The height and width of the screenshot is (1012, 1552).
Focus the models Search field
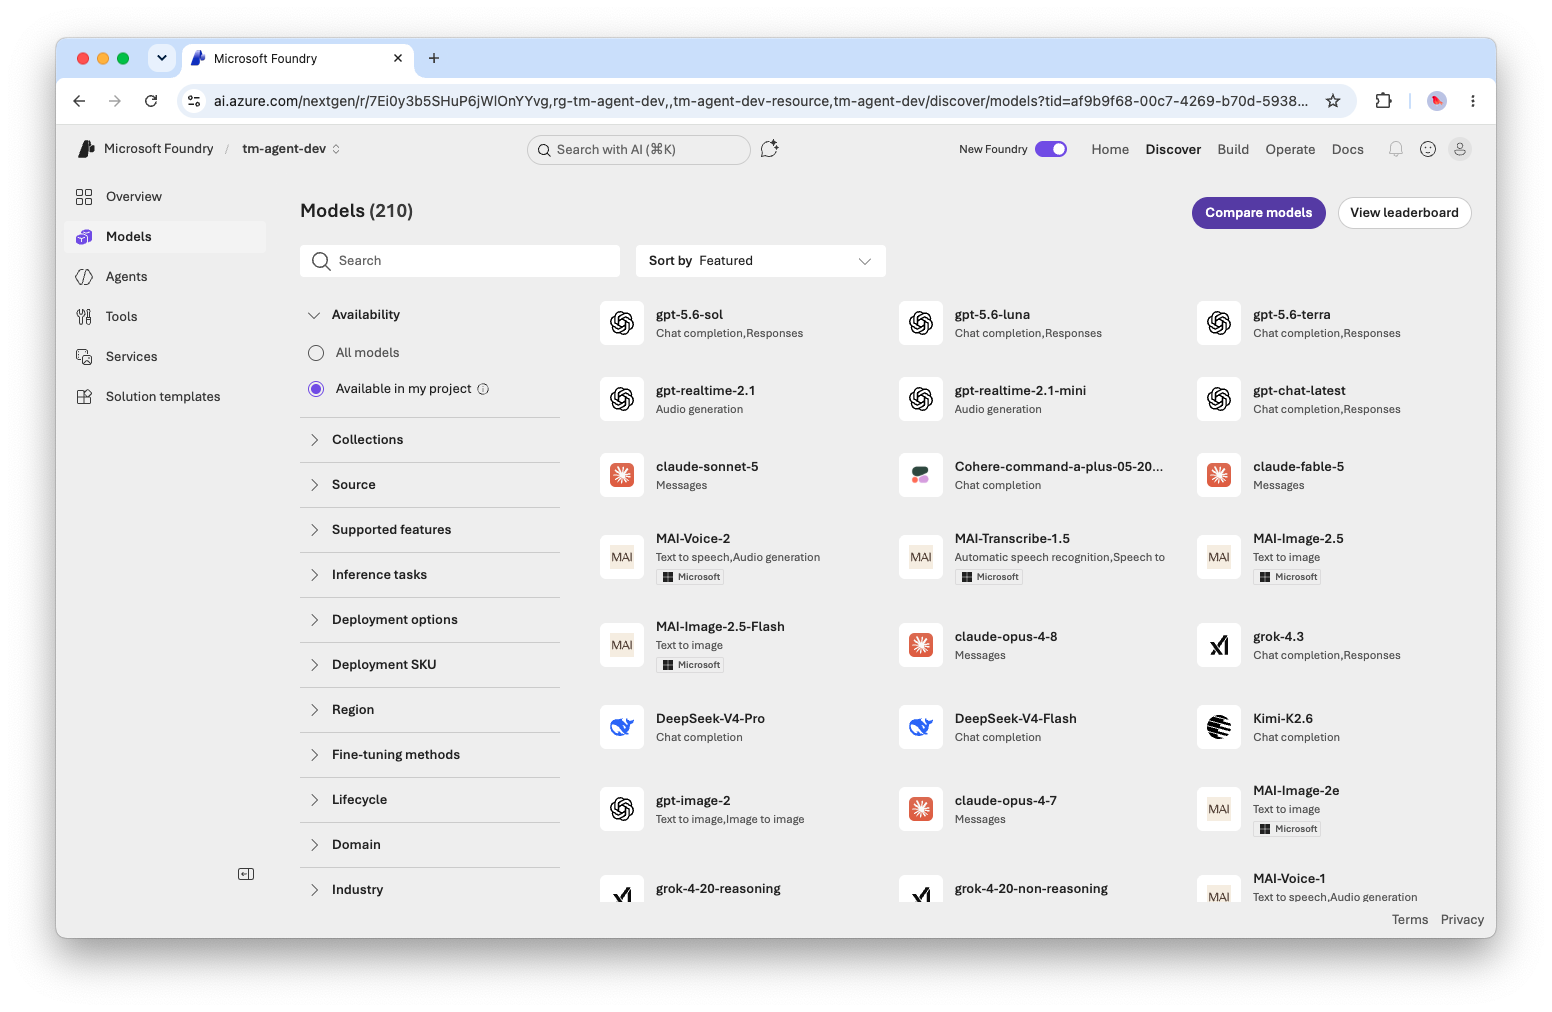(x=460, y=261)
